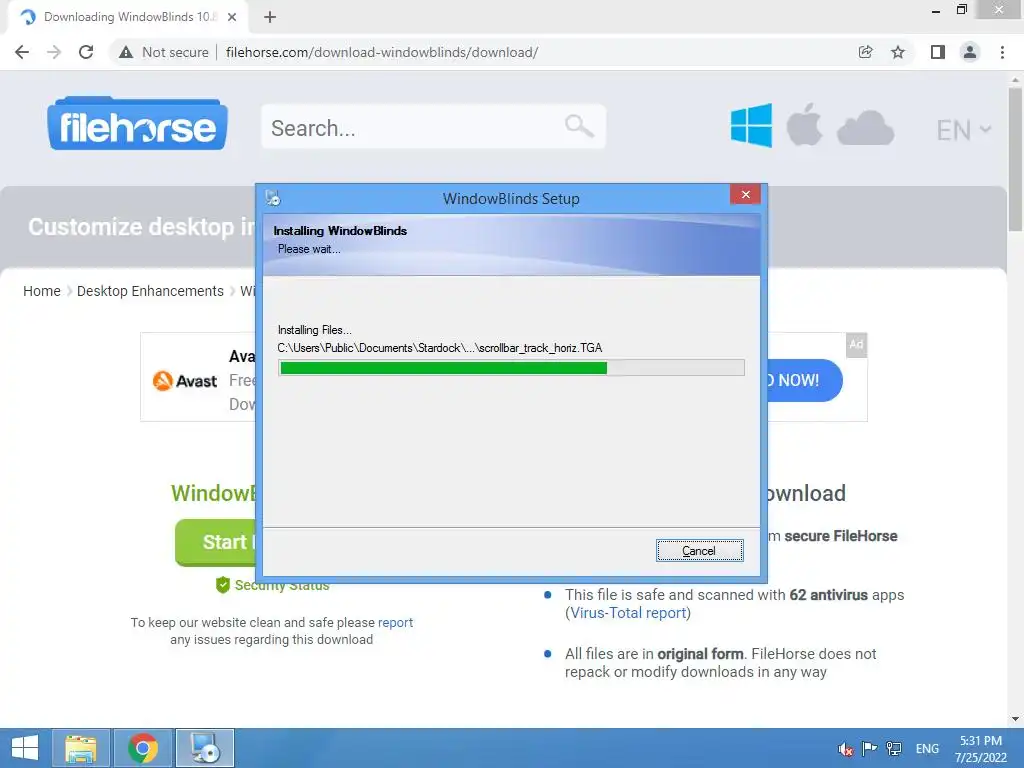Click the Security Status shield icon

(223, 584)
